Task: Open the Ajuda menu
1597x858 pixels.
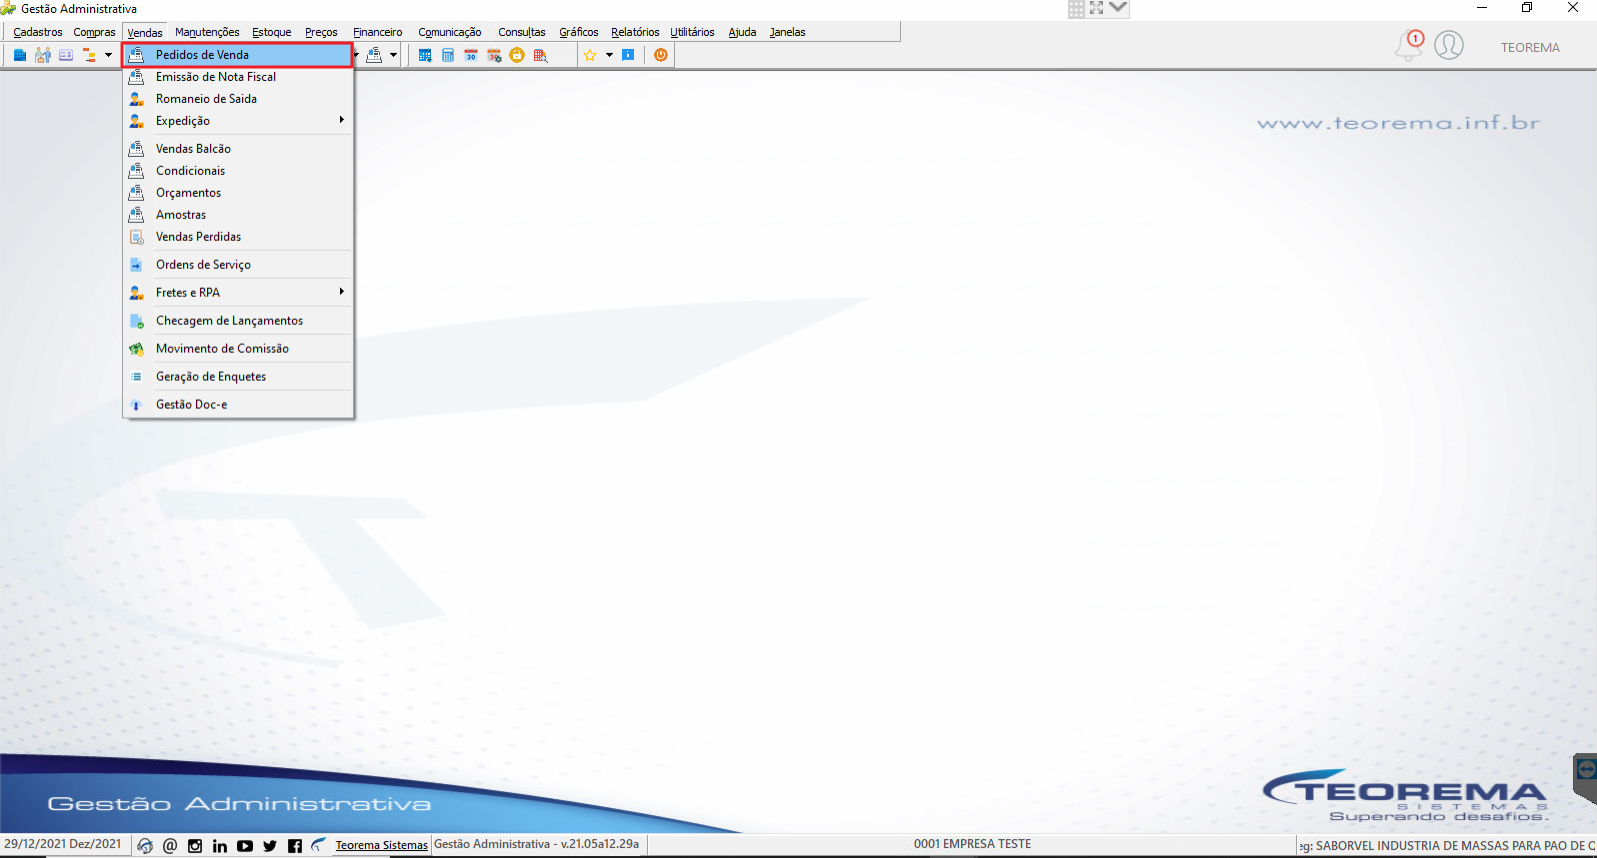Action: click(742, 32)
